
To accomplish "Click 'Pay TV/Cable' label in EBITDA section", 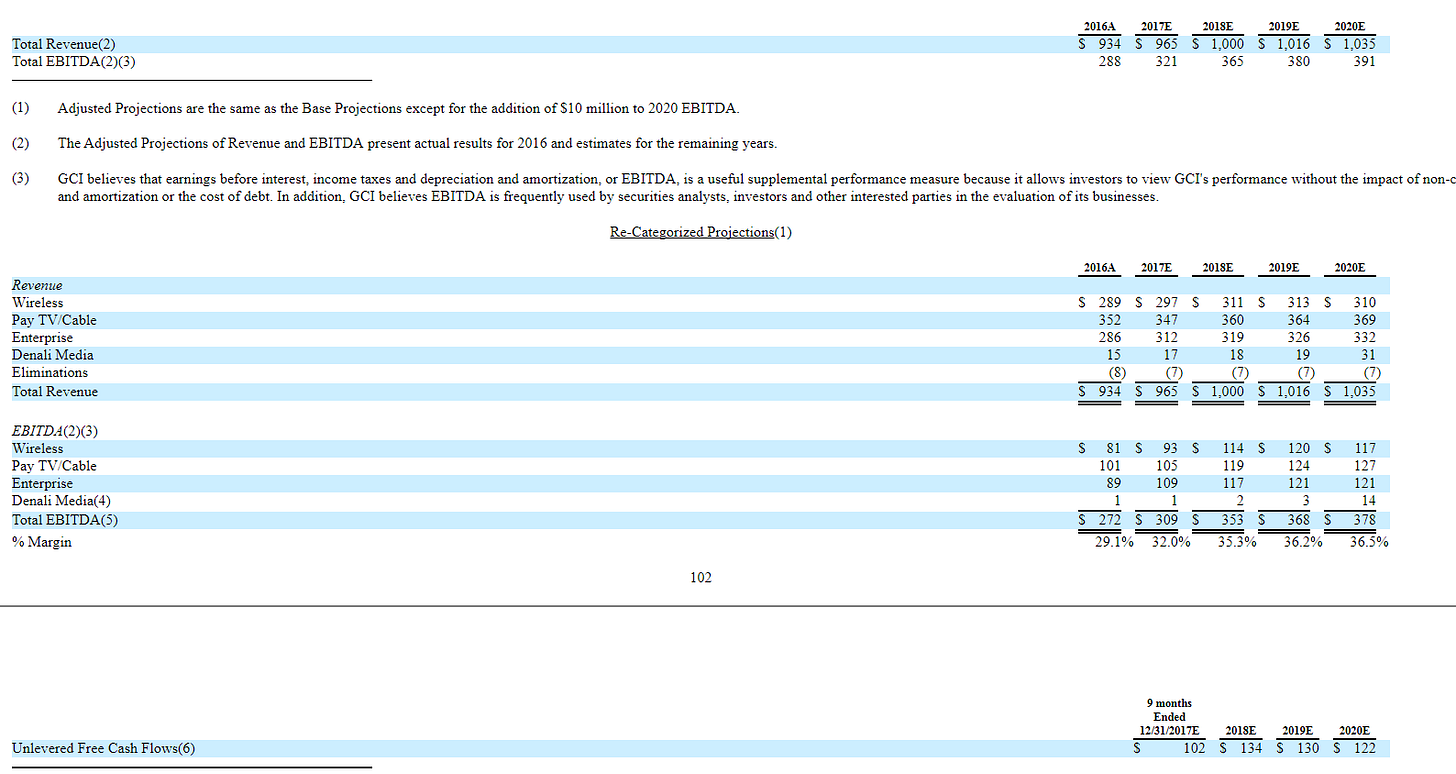I will [54, 465].
